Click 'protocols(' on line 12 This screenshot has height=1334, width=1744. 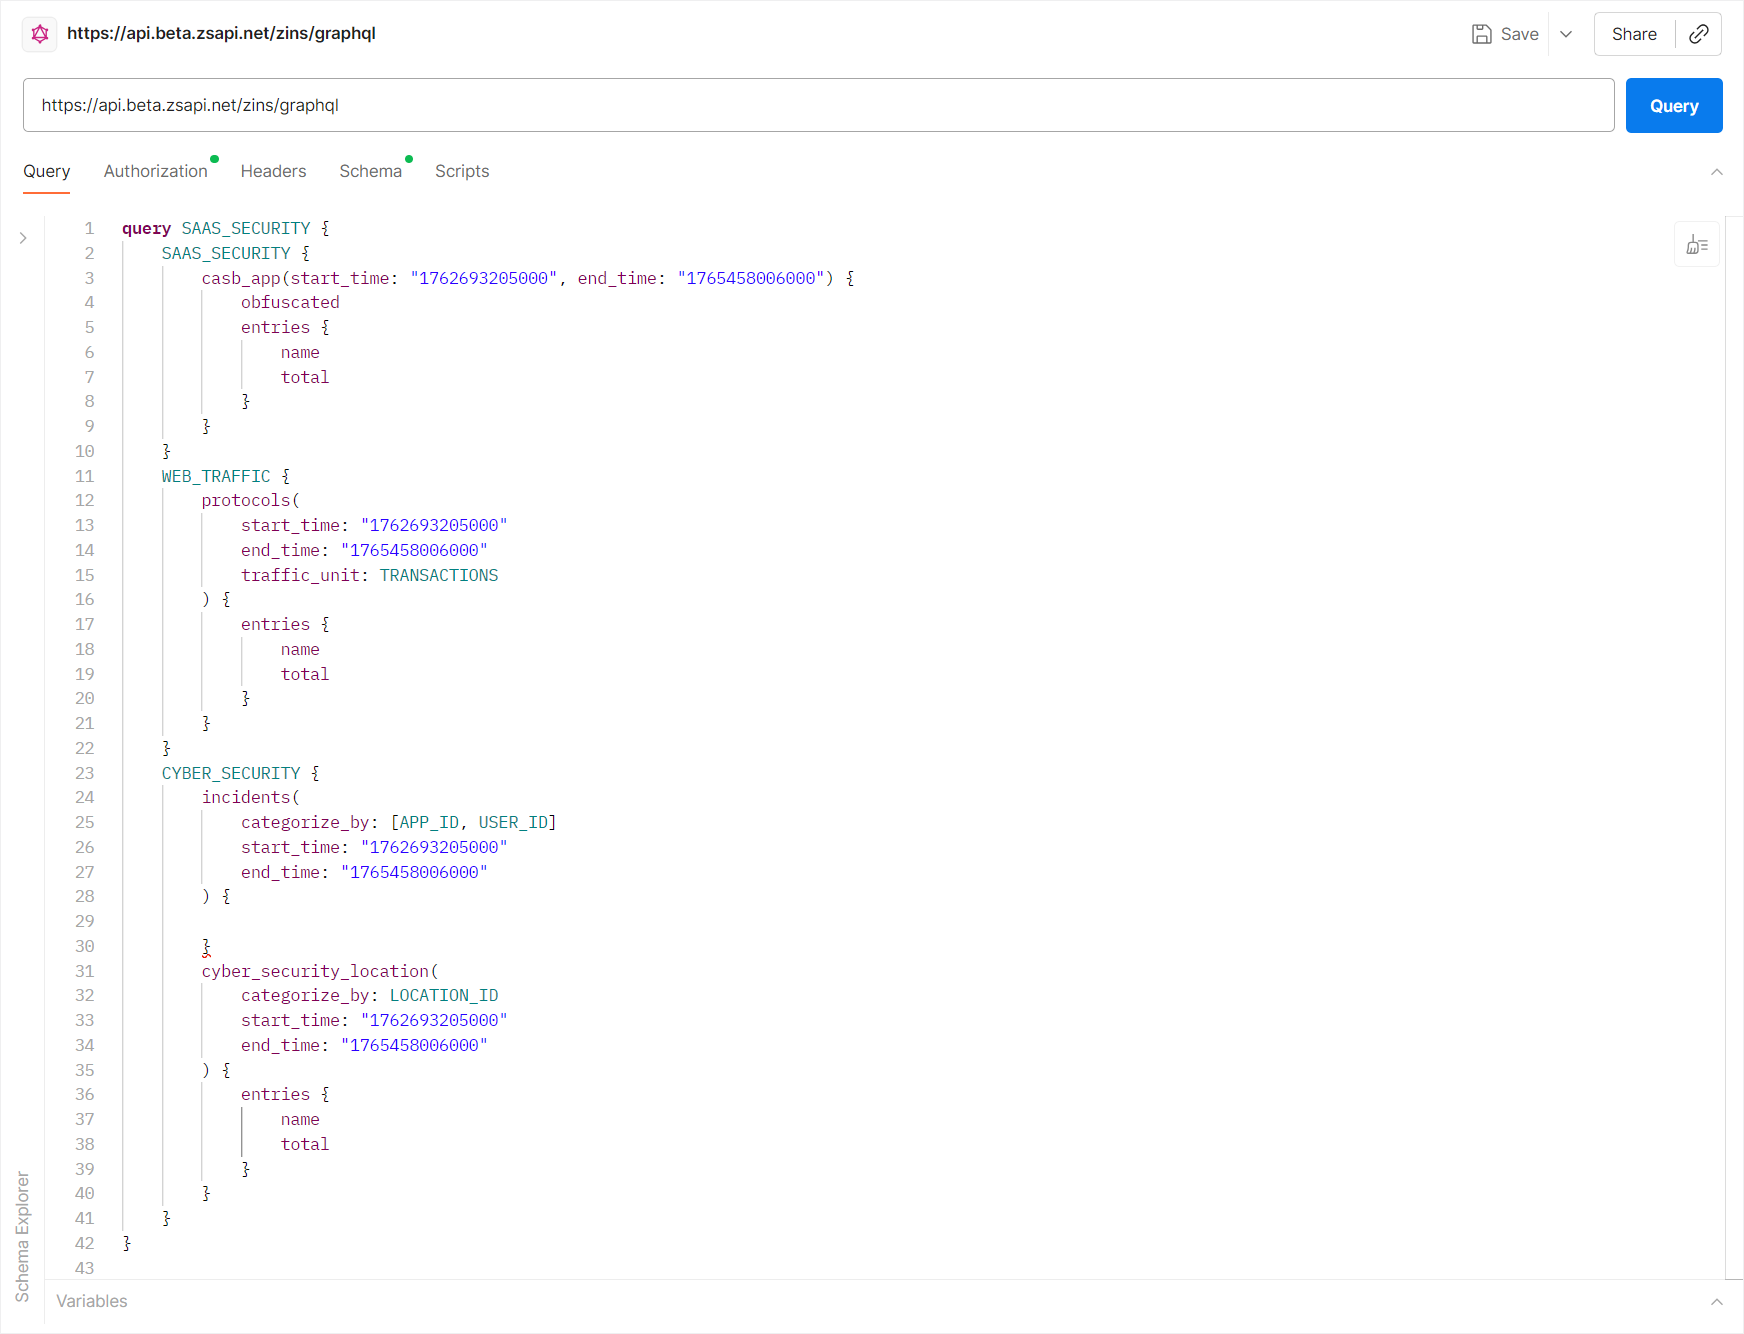[x=251, y=500]
